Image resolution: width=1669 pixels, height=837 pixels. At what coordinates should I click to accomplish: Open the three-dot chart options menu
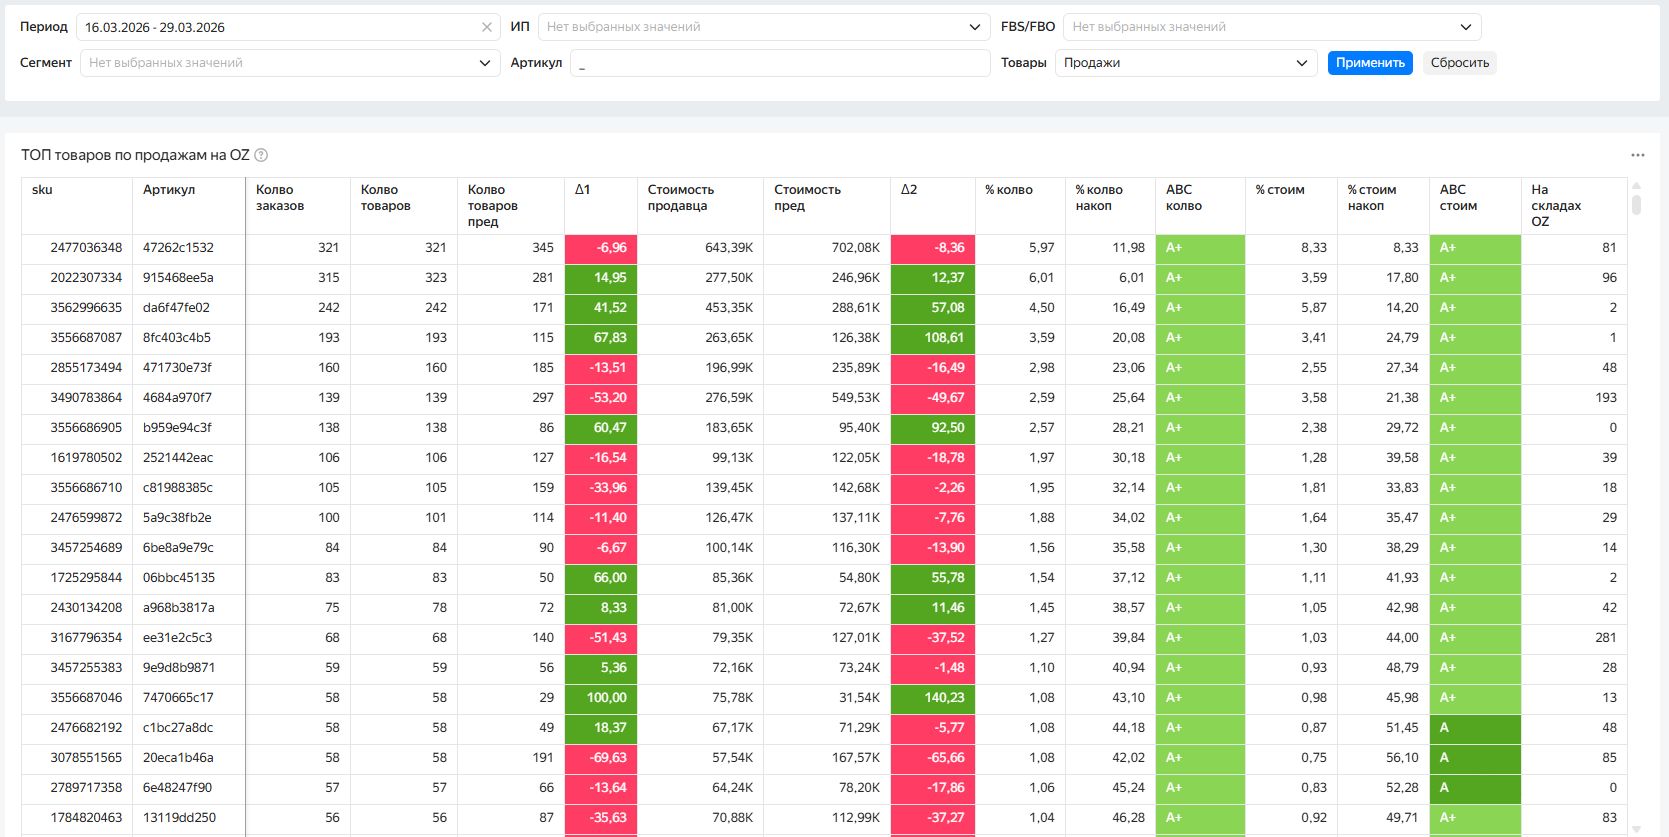[x=1637, y=155]
